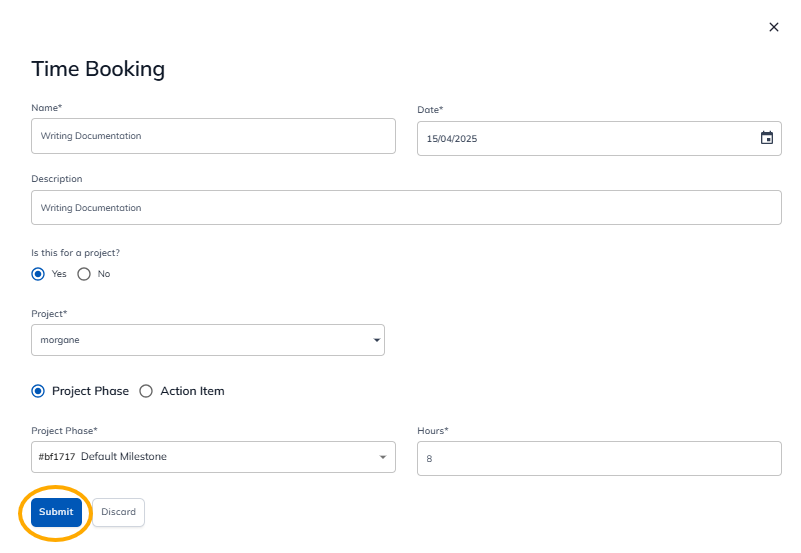Select Yes for project question
The image size is (801, 553).
pyautogui.click(x=38, y=274)
